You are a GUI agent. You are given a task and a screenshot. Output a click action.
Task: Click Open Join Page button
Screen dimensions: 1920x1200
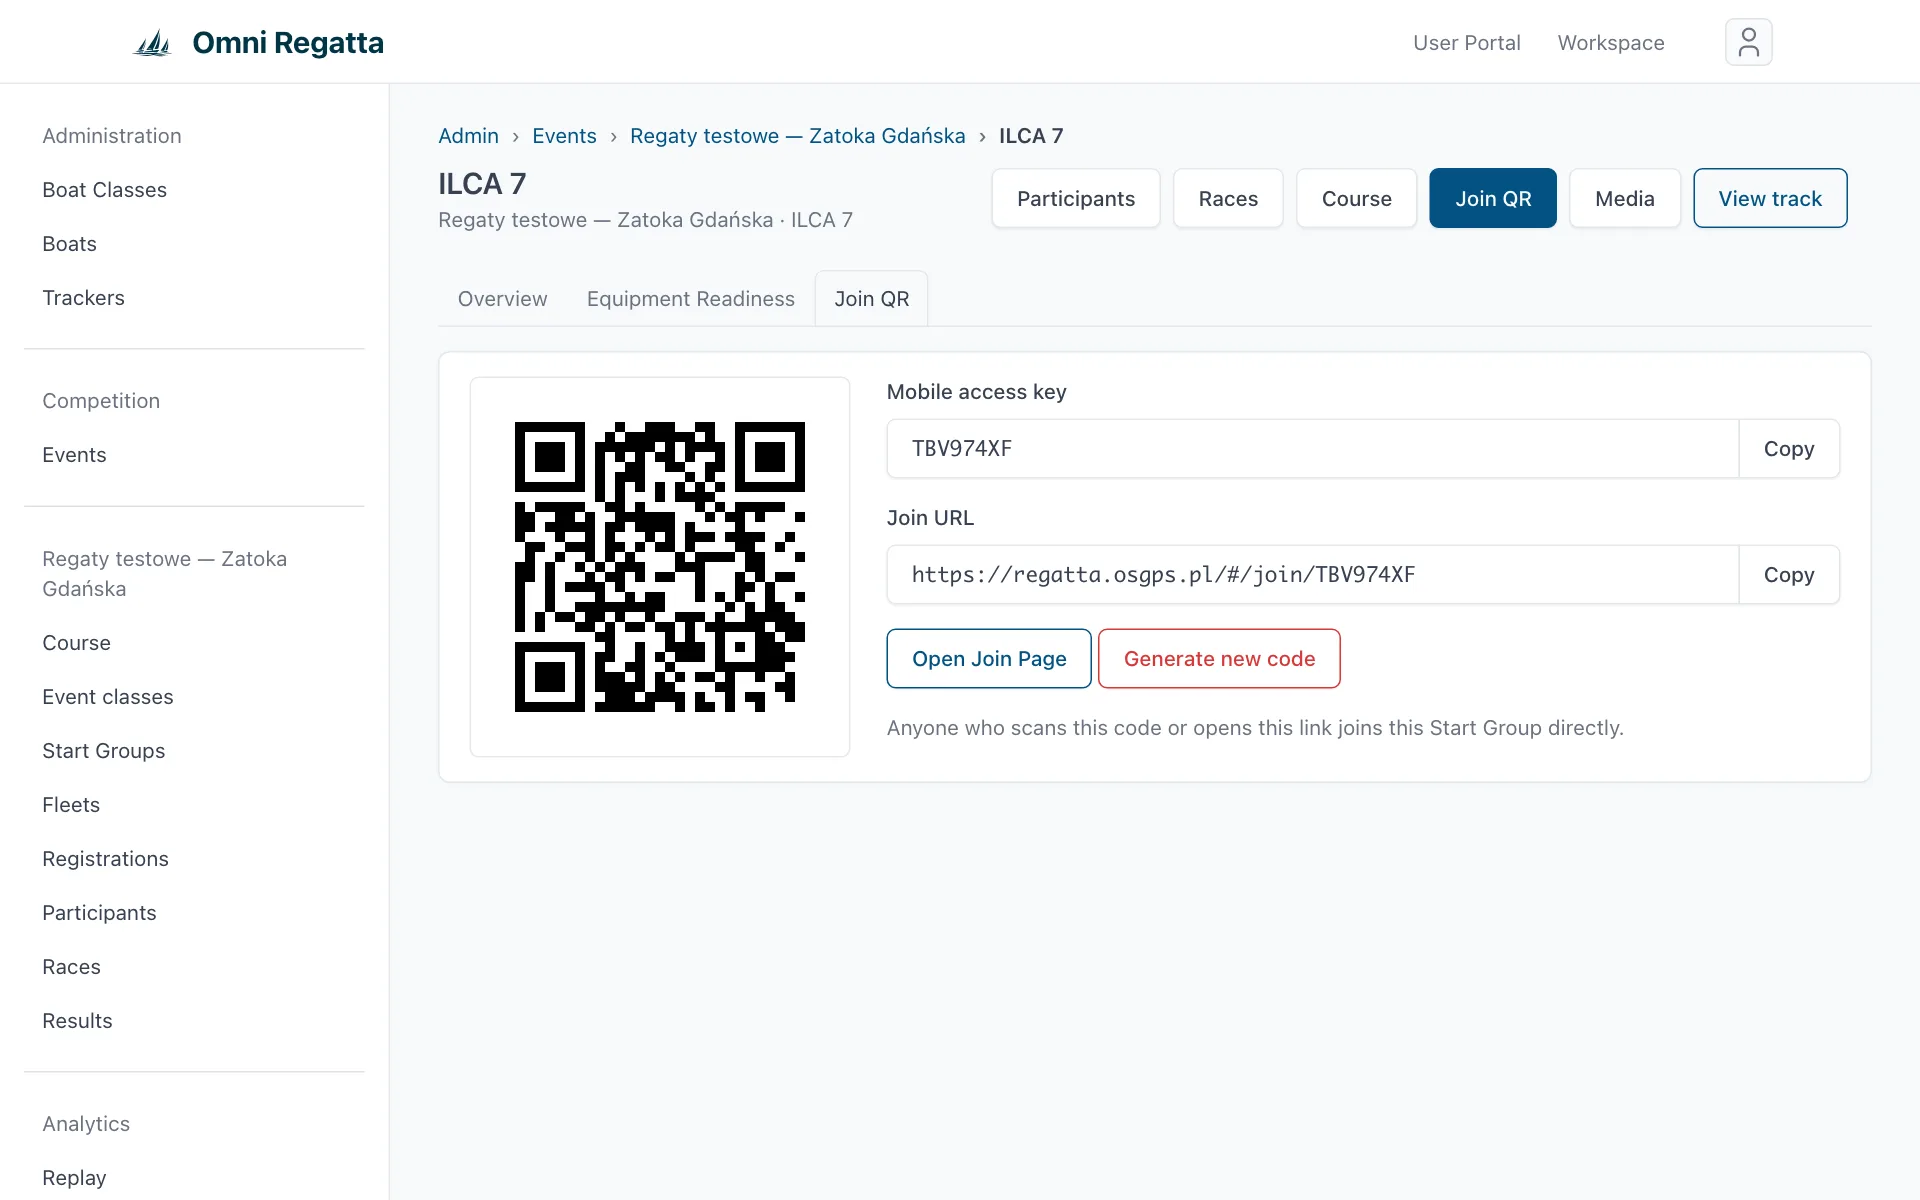(989, 659)
